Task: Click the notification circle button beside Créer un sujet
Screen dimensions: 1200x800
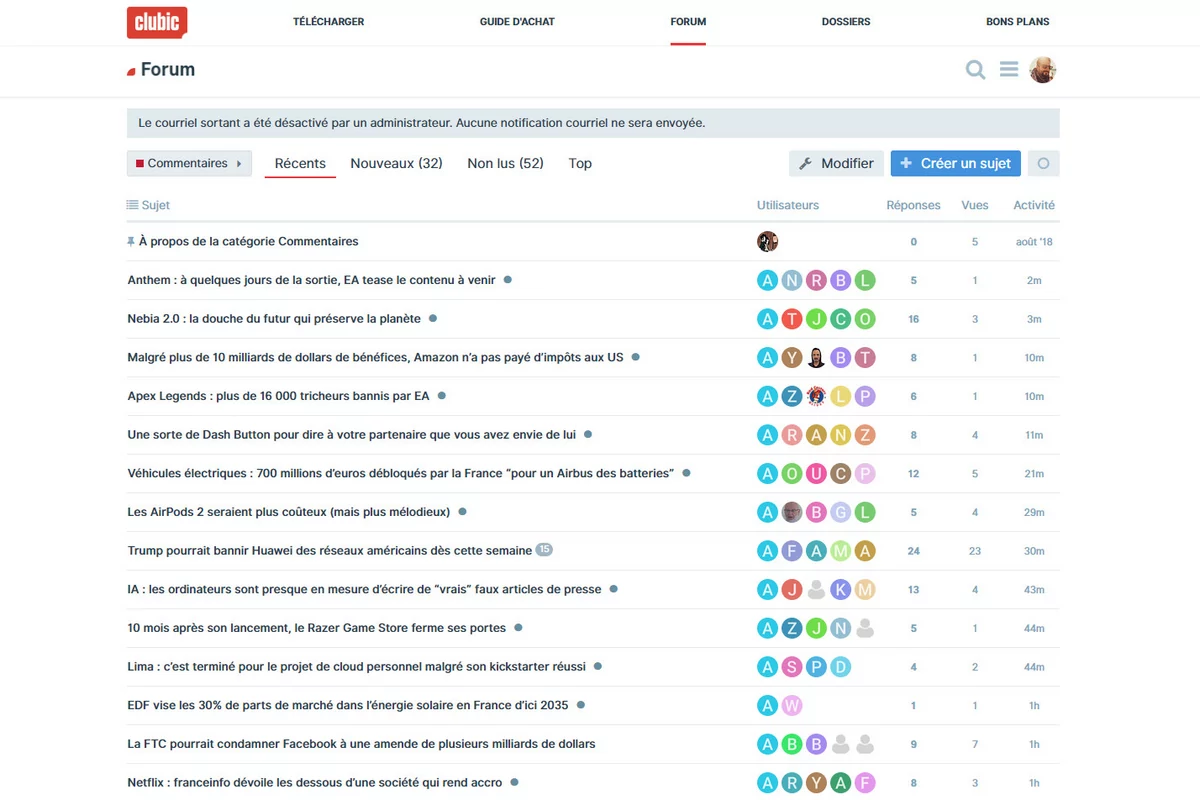Action: click(1043, 163)
